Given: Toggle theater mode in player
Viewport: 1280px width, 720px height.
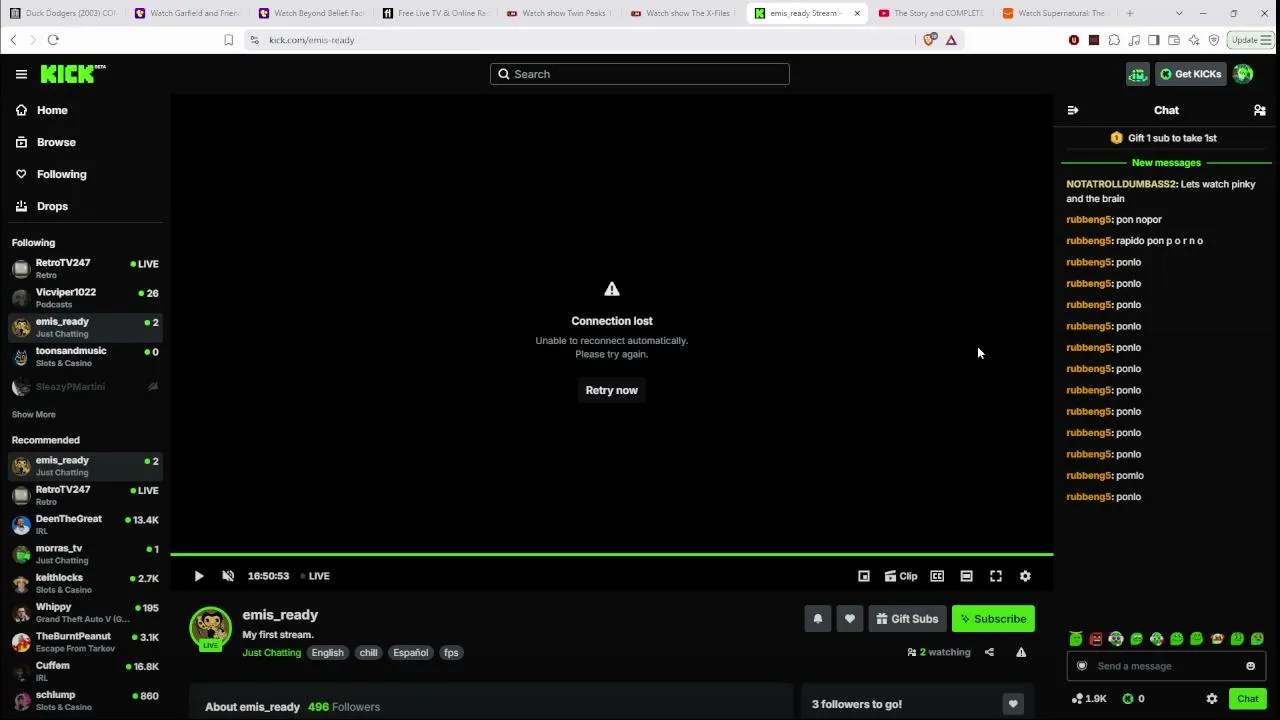Looking at the screenshot, I should [966, 576].
